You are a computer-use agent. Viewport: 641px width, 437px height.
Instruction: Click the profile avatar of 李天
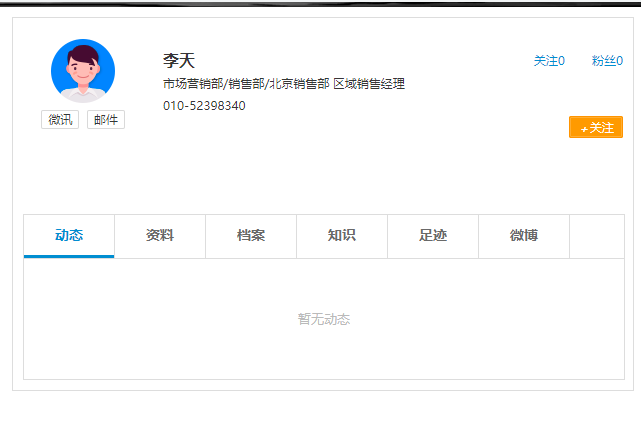[x=83, y=71]
